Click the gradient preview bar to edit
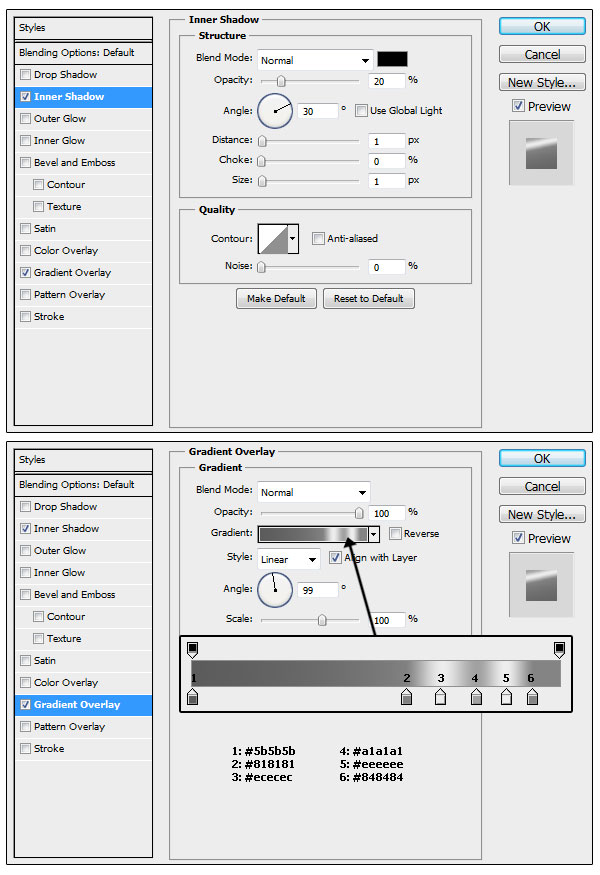 313,535
